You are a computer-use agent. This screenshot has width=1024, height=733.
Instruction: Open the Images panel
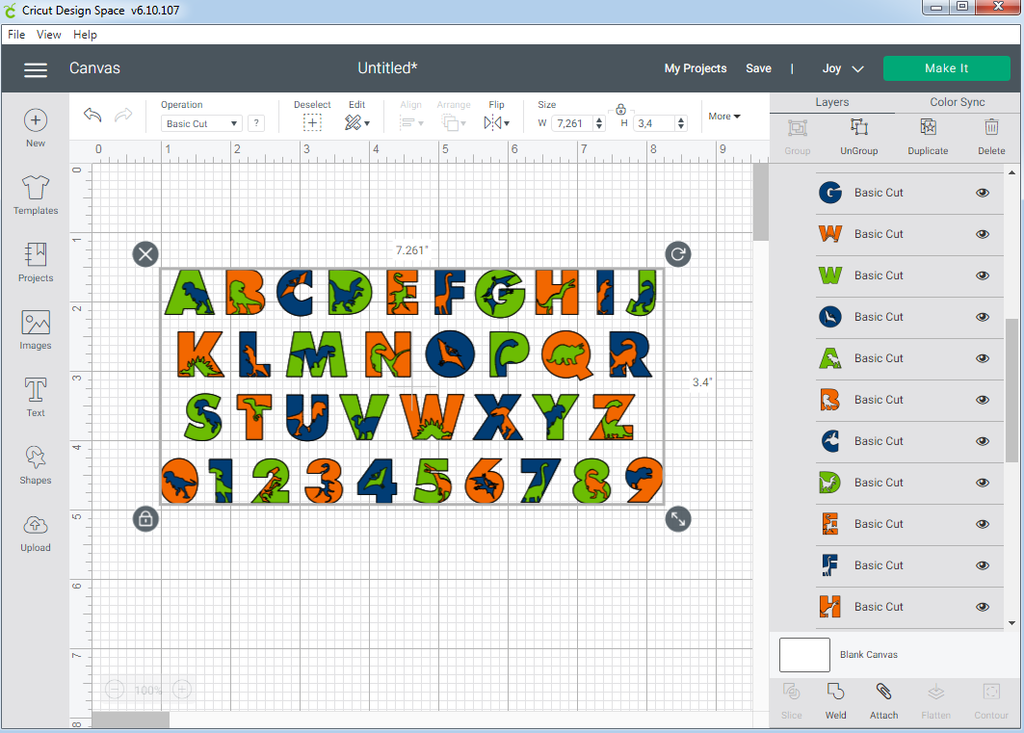(x=35, y=330)
